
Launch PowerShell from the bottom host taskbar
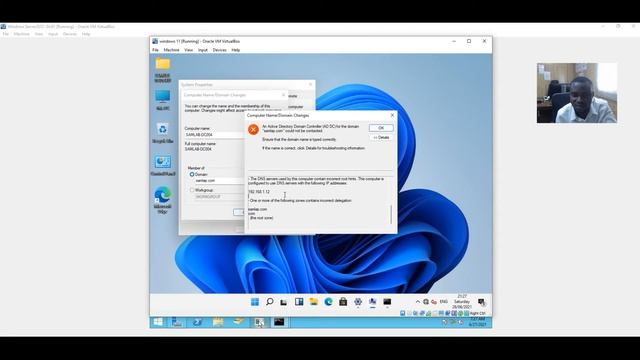pyautogui.click(x=197, y=322)
